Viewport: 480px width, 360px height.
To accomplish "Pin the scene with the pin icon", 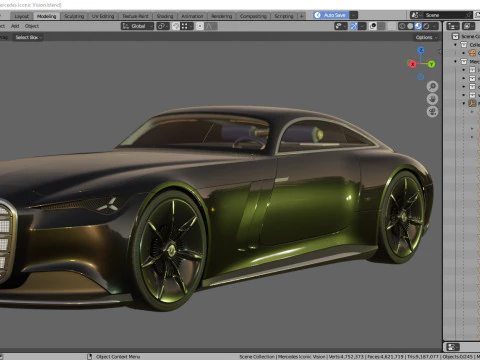I will (469, 15).
